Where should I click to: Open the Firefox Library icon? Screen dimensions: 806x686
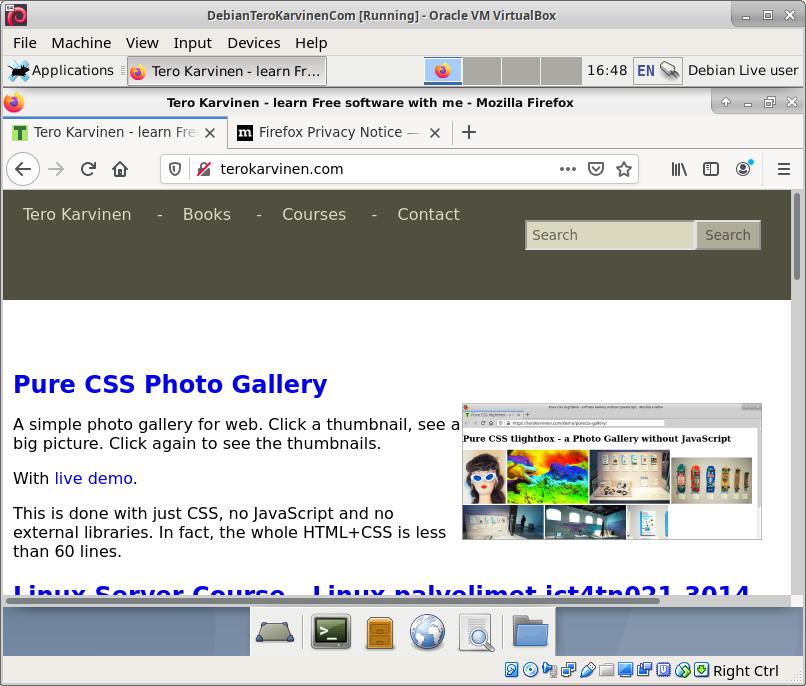[679, 169]
